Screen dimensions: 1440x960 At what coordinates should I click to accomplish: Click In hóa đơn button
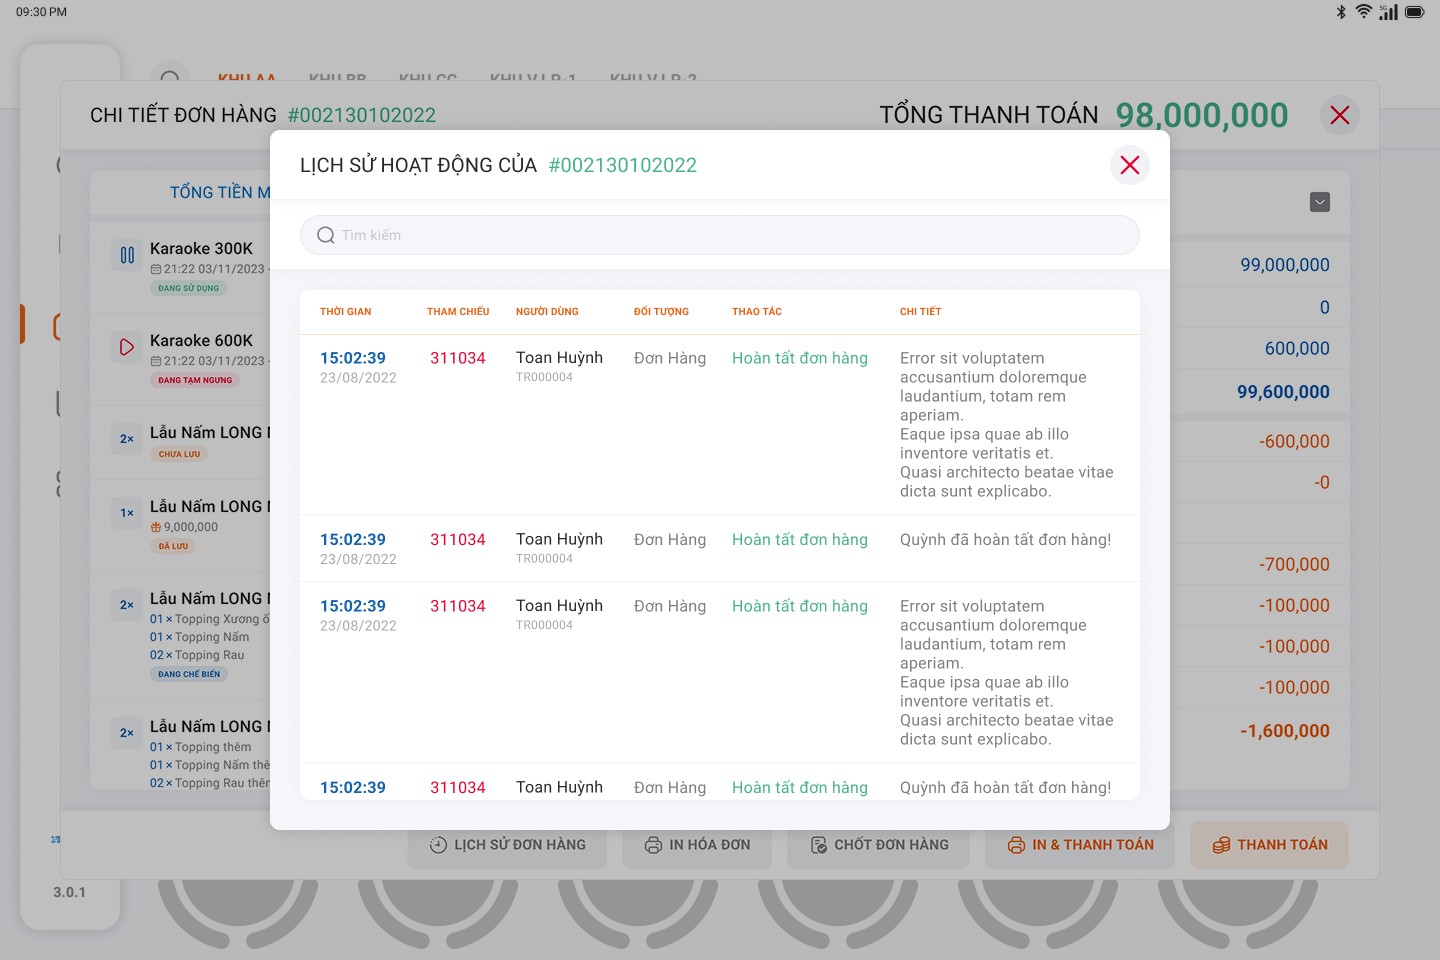(x=698, y=845)
